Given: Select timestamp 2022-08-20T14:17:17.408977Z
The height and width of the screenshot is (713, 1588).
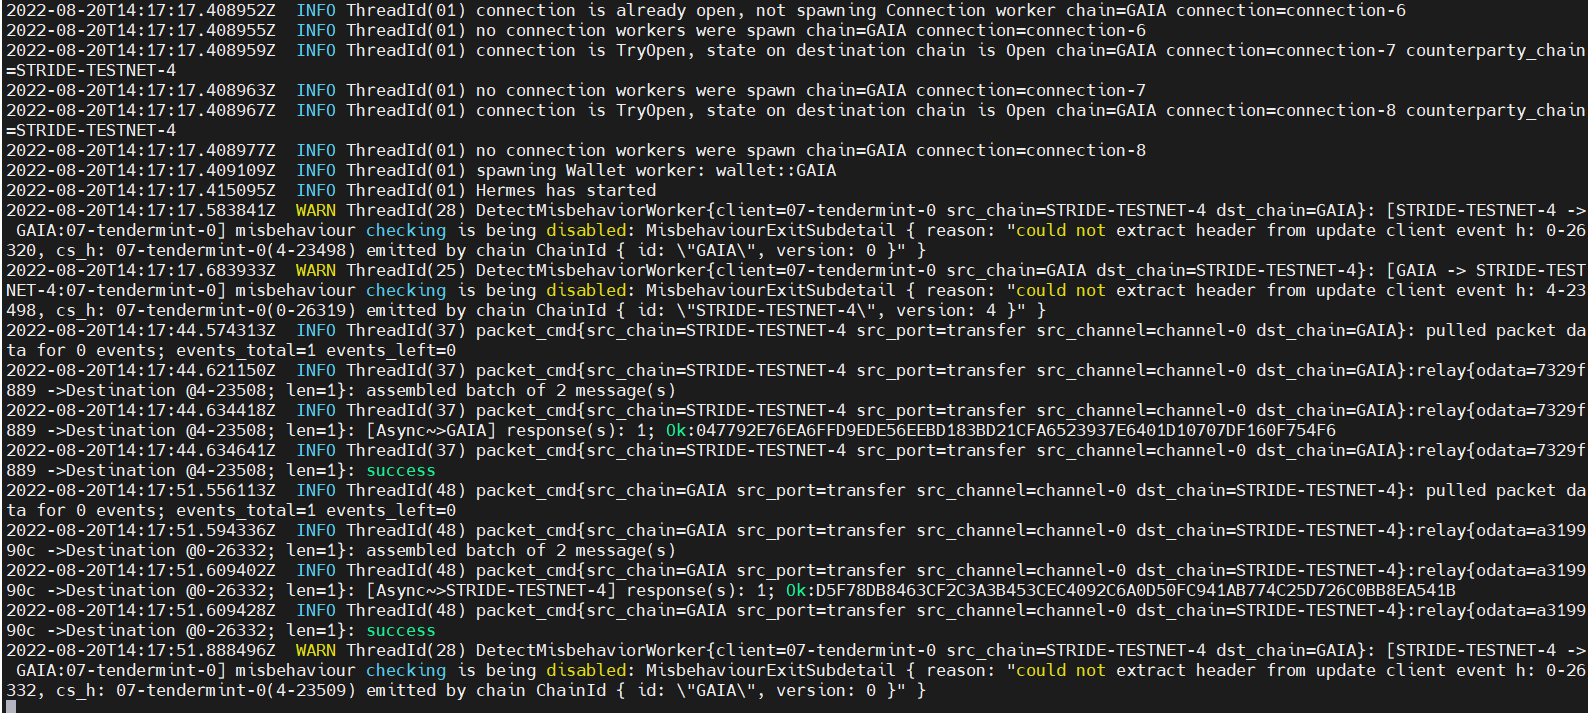Looking at the screenshot, I should pos(141,150).
